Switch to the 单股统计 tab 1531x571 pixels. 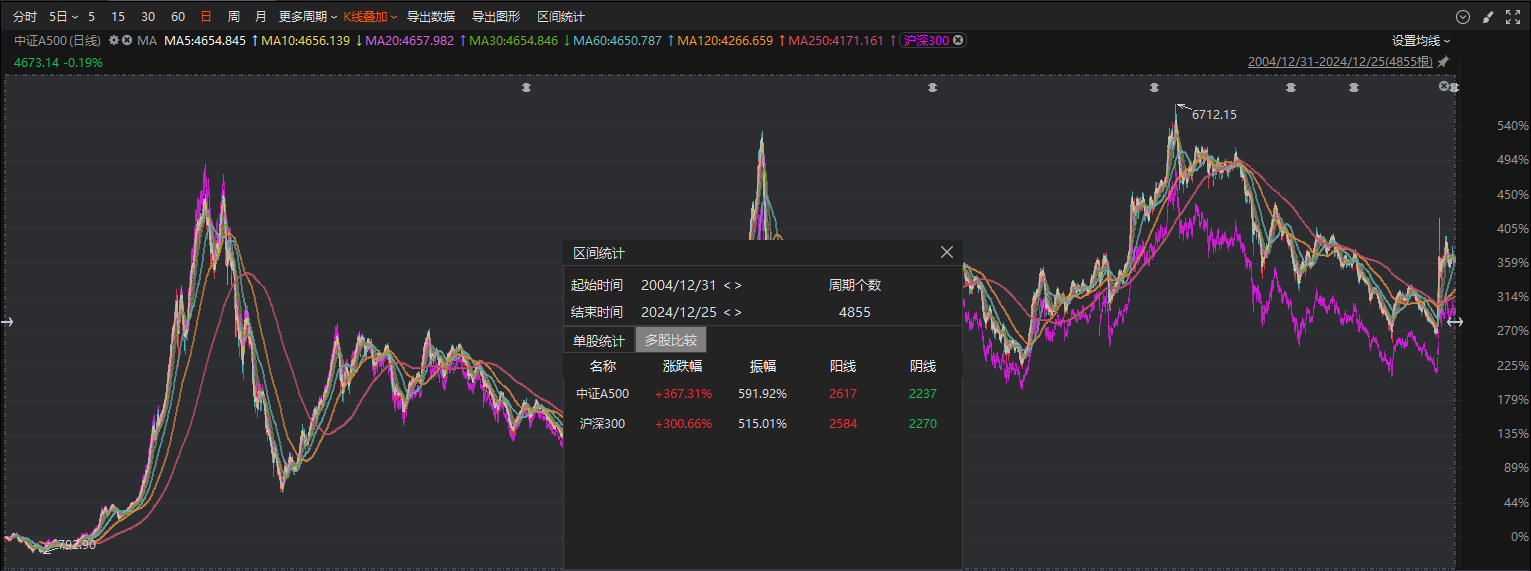pos(599,340)
